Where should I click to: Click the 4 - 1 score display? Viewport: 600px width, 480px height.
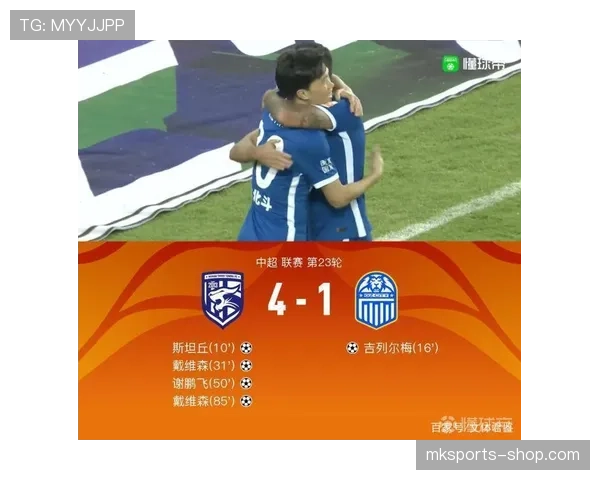pyautogui.click(x=300, y=300)
